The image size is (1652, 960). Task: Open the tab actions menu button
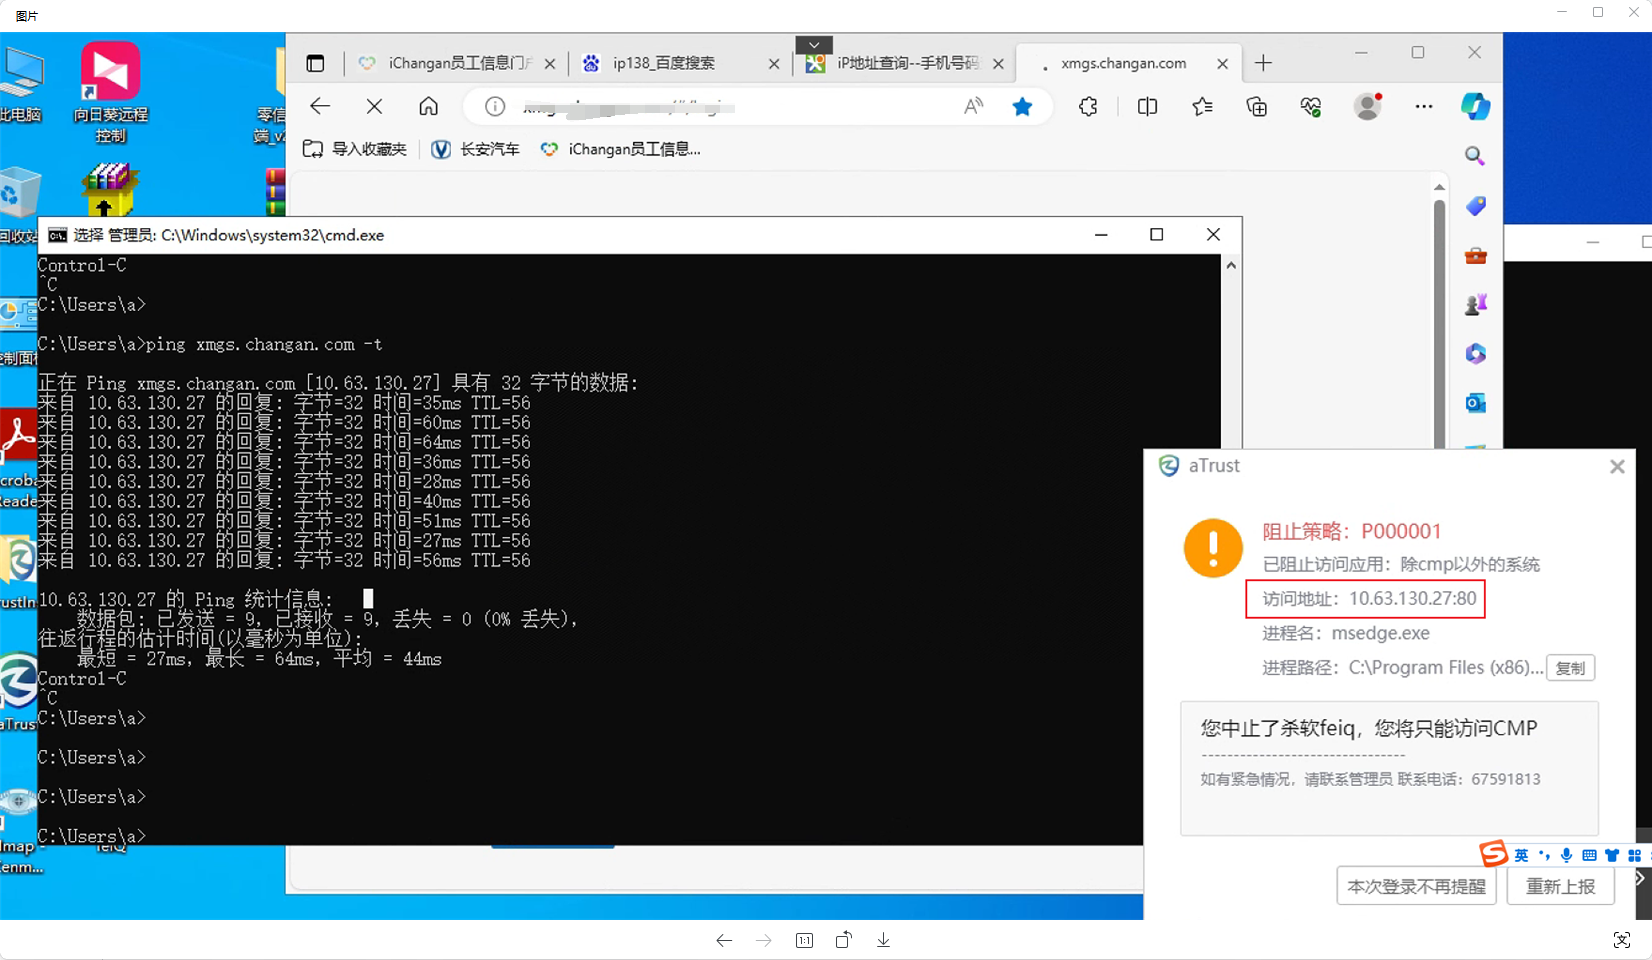point(315,63)
